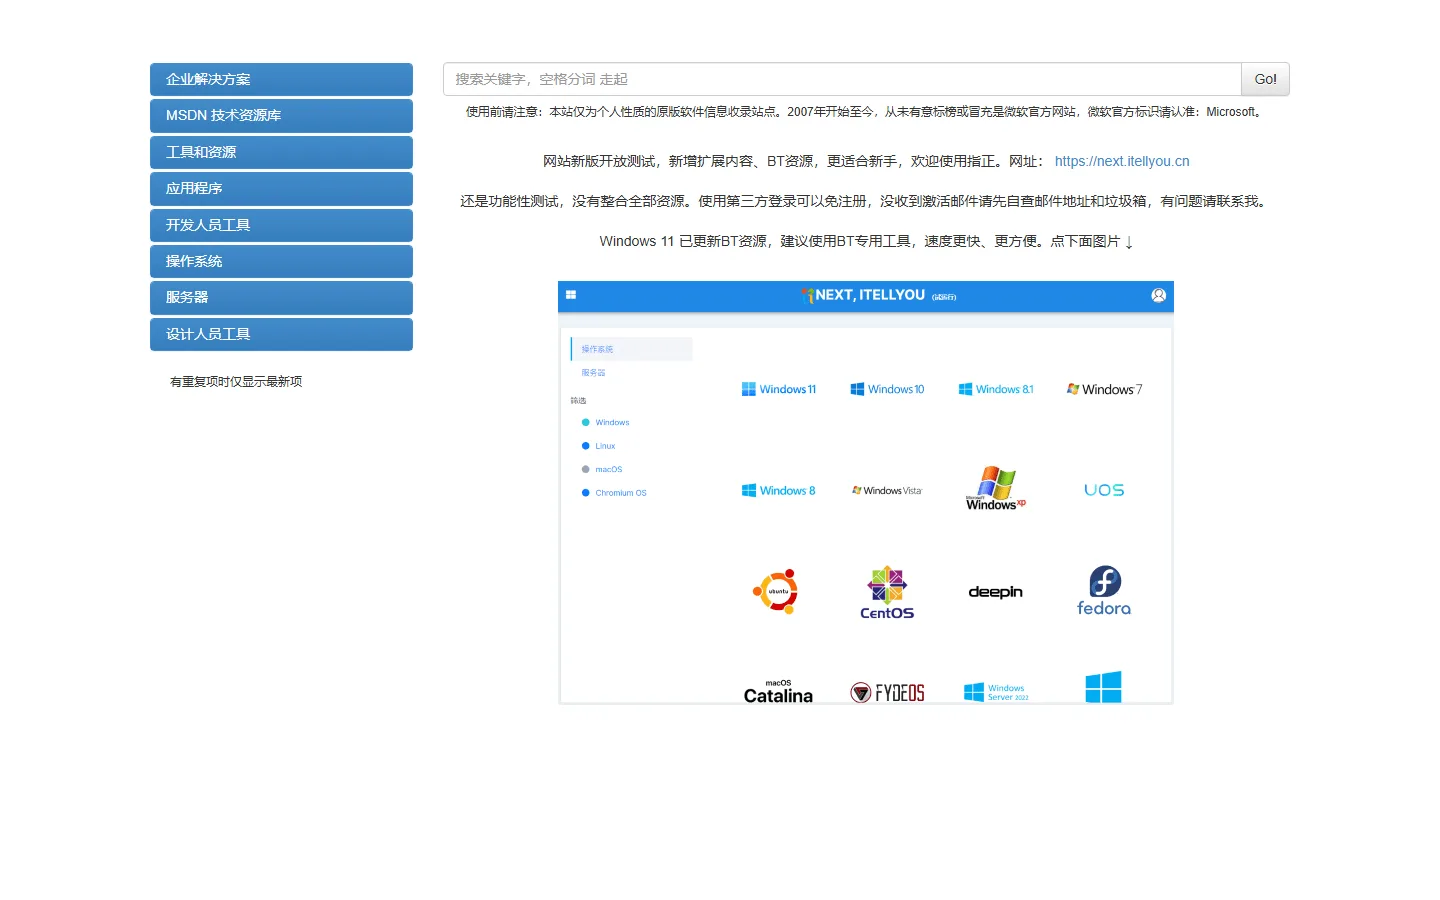Viewport: 1440px width, 900px height.
Task: Click the 网站新版开放测试 announcement text
Action: point(795,161)
